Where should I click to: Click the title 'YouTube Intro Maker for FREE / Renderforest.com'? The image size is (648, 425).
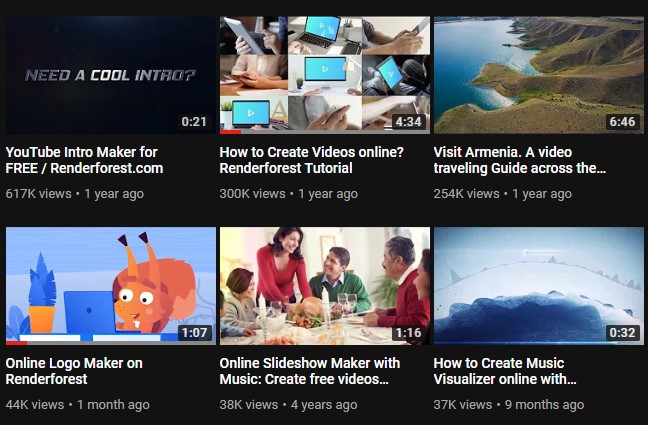tap(84, 160)
